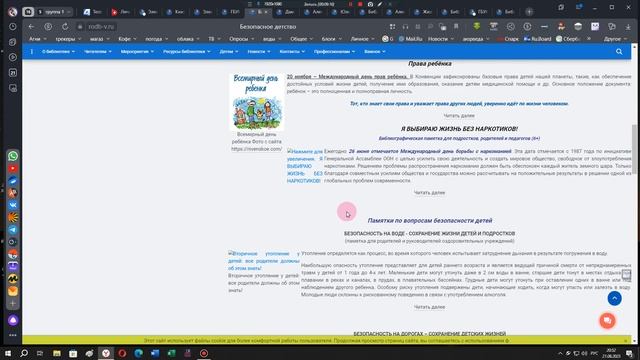The height and width of the screenshot is (360, 640).
Task: Launch the Alice assistant purple icon
Action: point(13,320)
